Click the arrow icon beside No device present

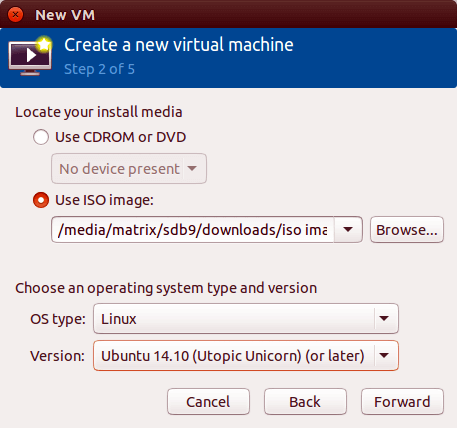(x=192, y=168)
